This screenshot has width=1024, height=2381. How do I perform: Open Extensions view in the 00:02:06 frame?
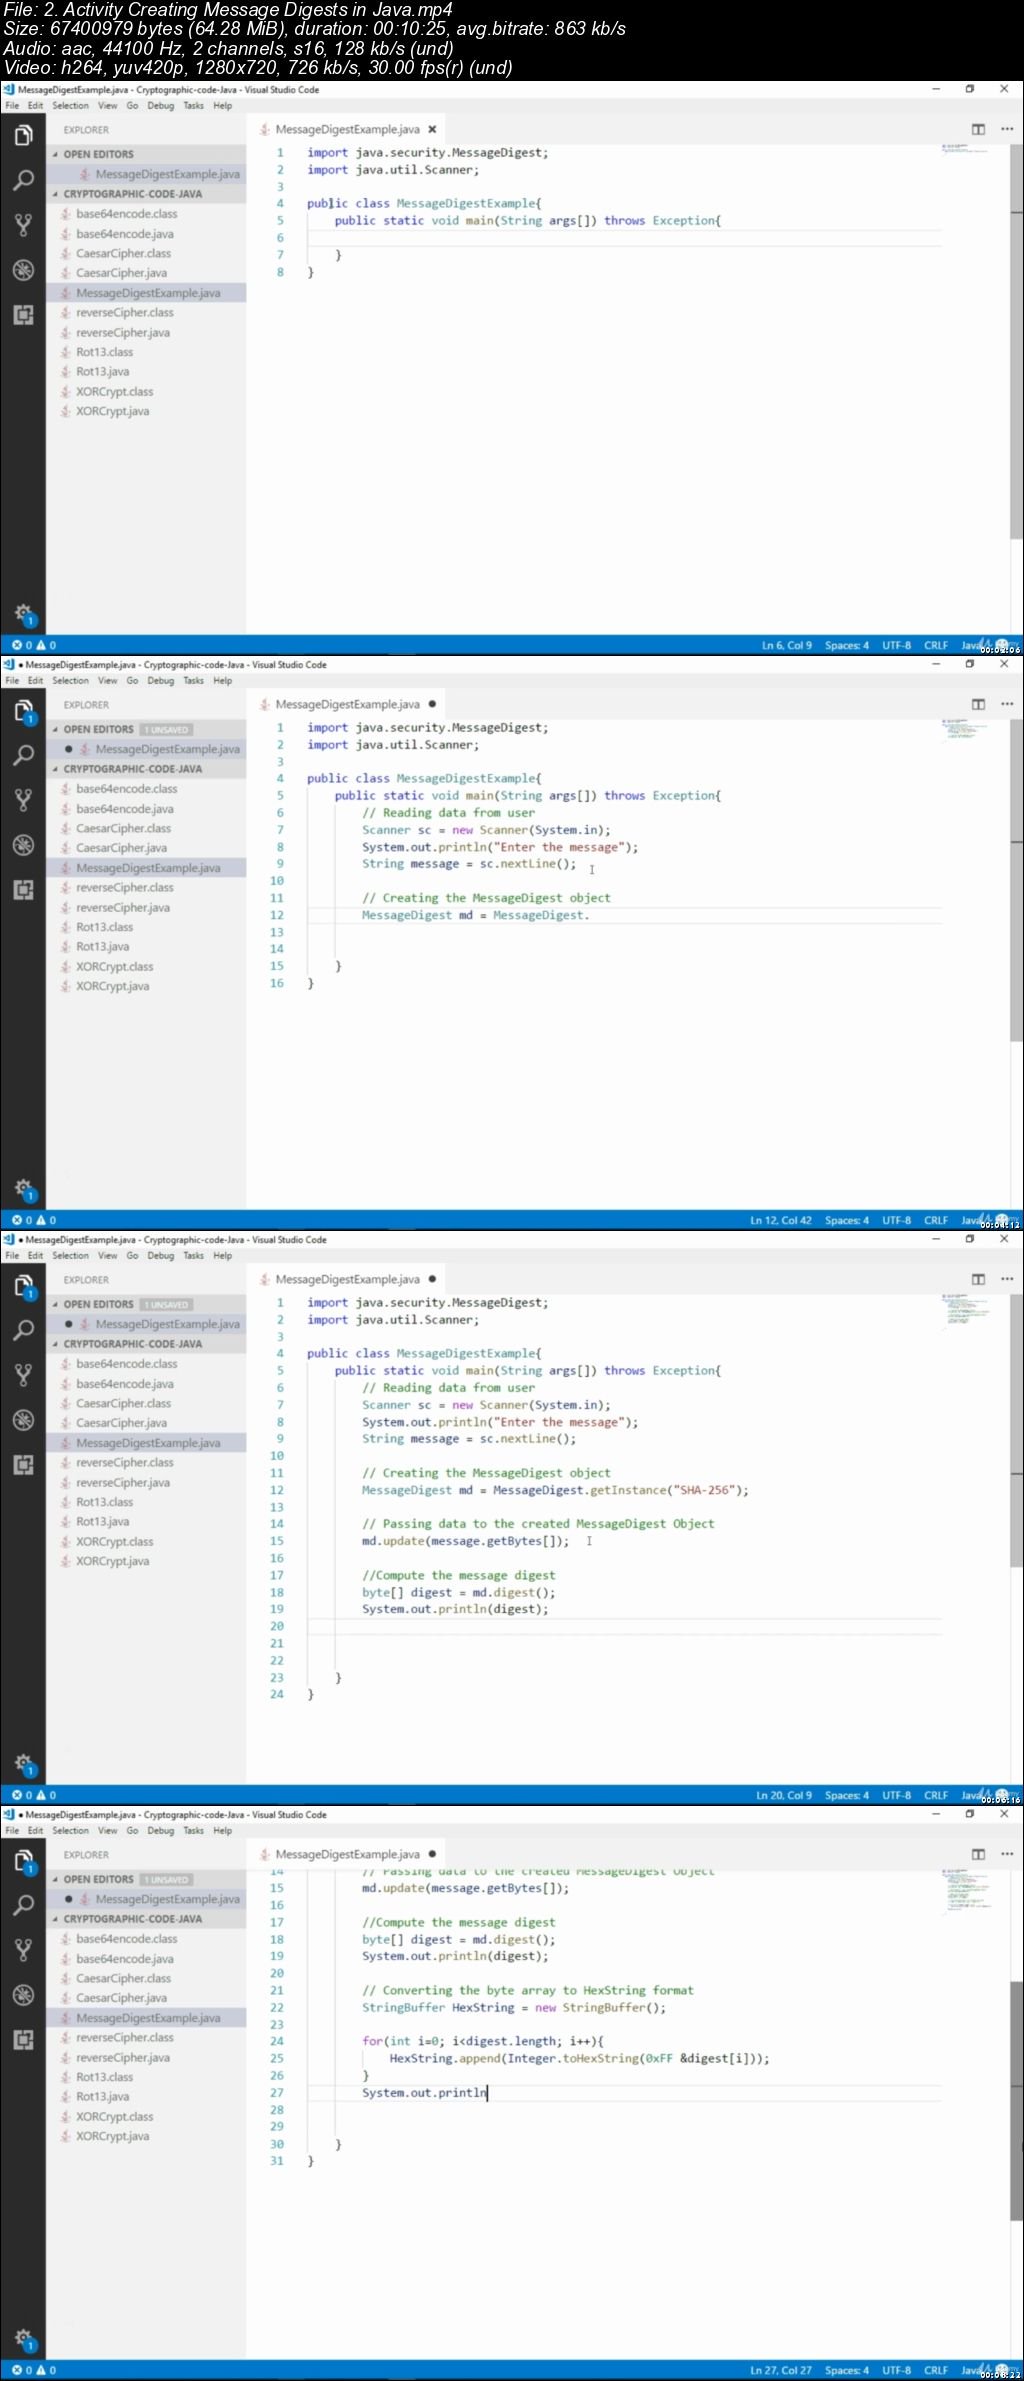(x=23, y=315)
